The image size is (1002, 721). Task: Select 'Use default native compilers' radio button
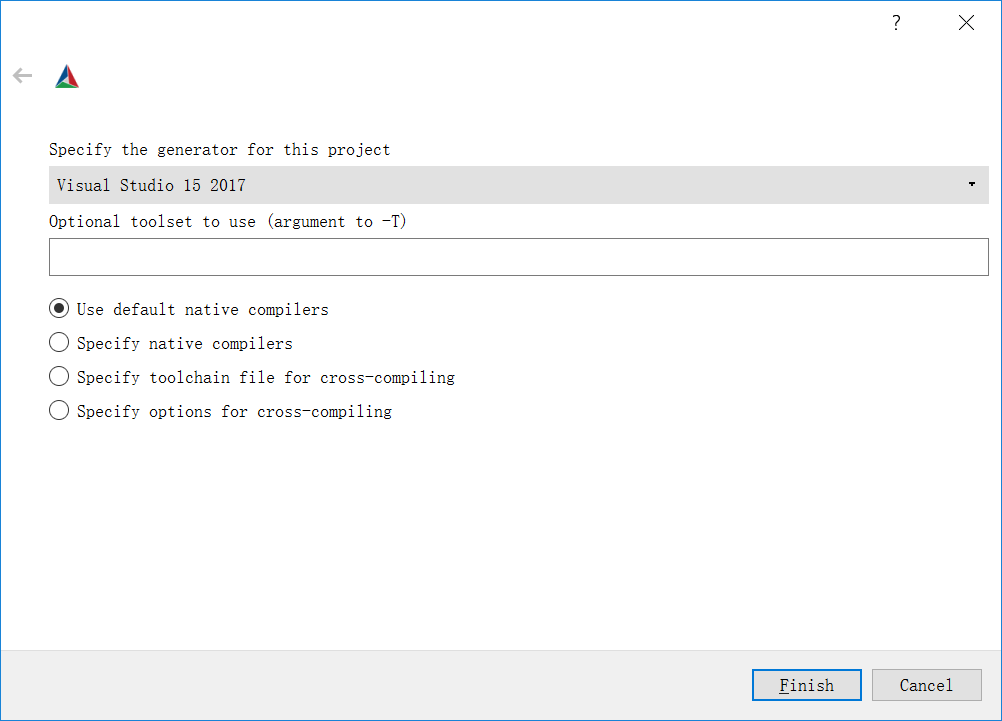click(59, 309)
